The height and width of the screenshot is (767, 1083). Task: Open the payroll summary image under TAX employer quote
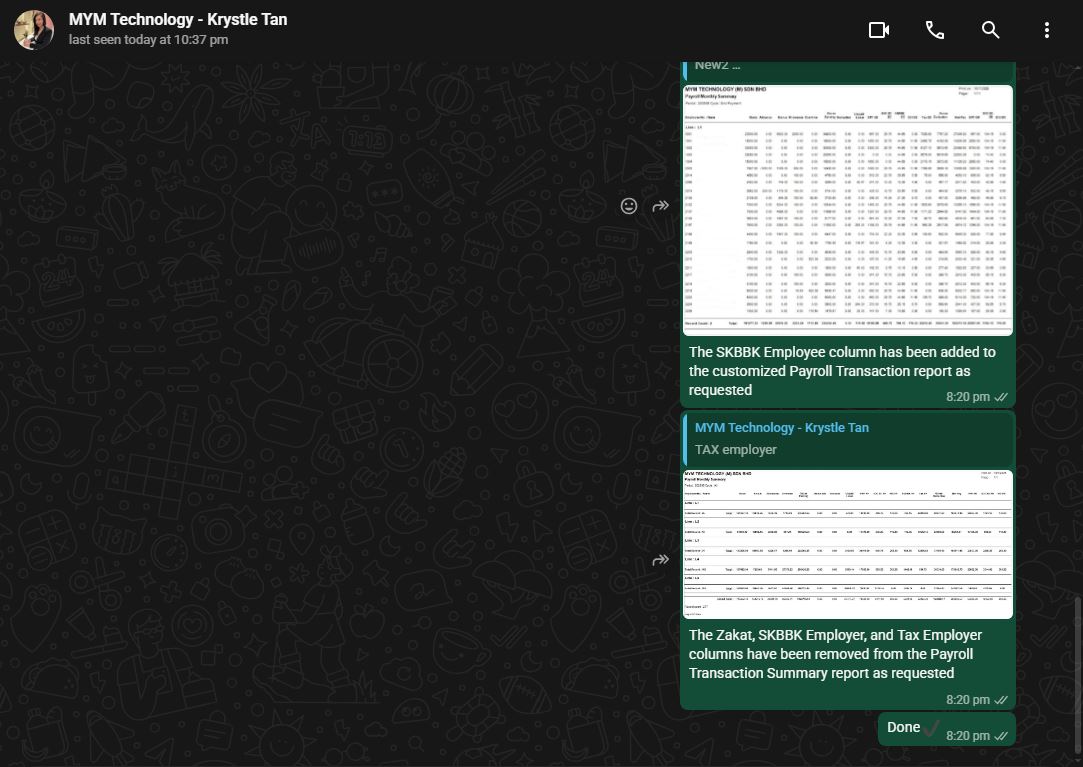(x=847, y=545)
